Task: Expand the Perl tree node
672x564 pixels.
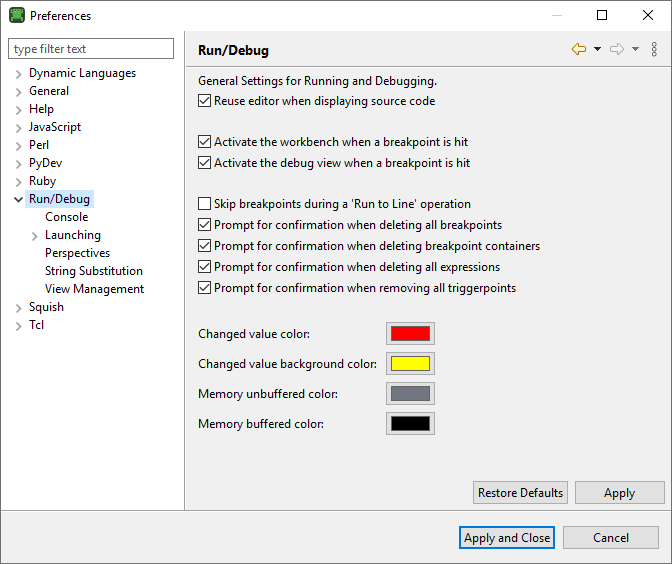Action: click(x=18, y=146)
